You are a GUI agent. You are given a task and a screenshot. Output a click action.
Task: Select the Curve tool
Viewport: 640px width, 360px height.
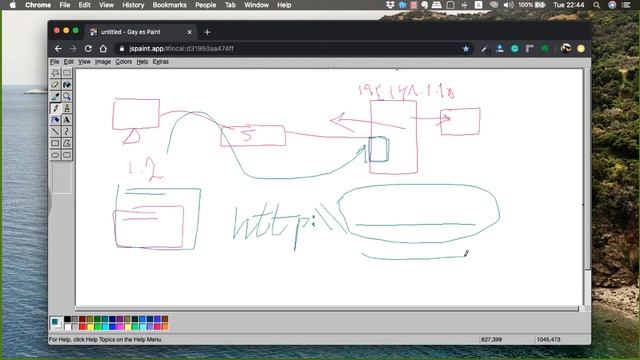pyautogui.click(x=67, y=131)
